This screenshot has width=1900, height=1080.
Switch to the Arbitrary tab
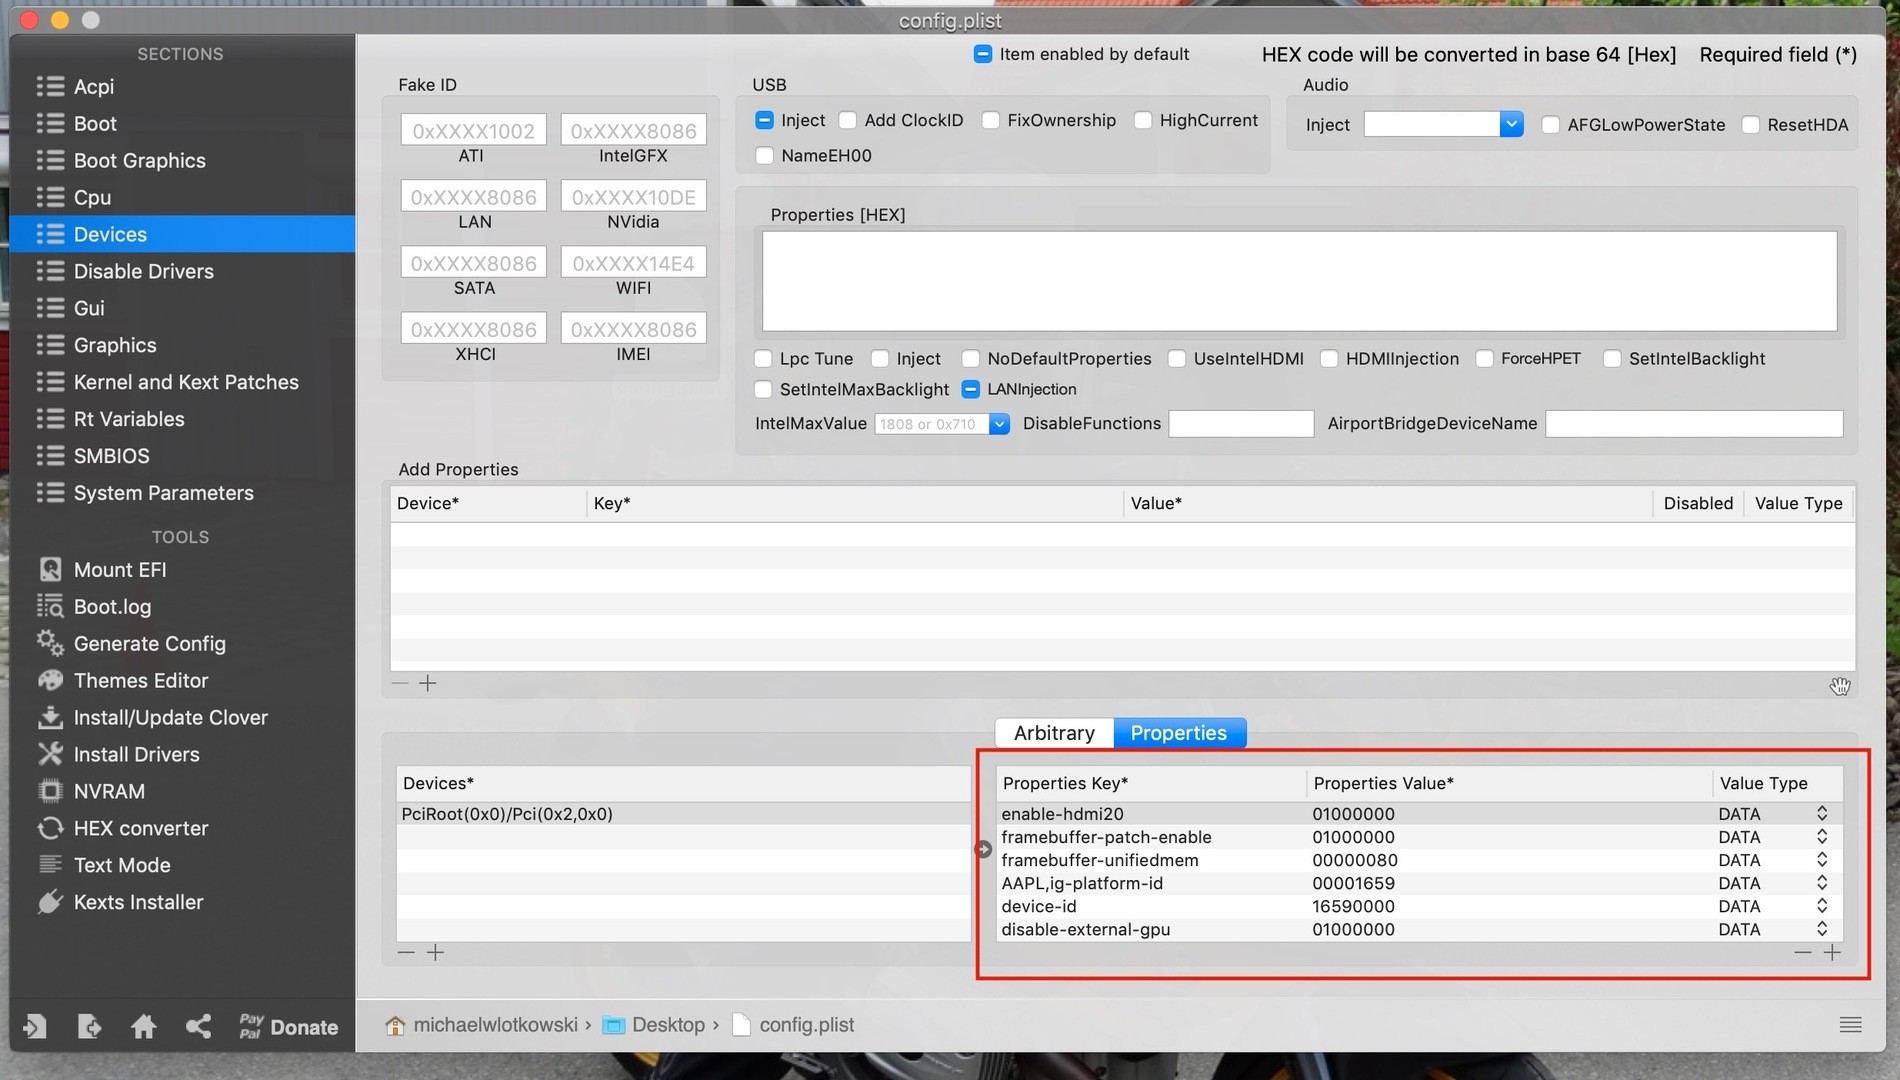[x=1054, y=733]
